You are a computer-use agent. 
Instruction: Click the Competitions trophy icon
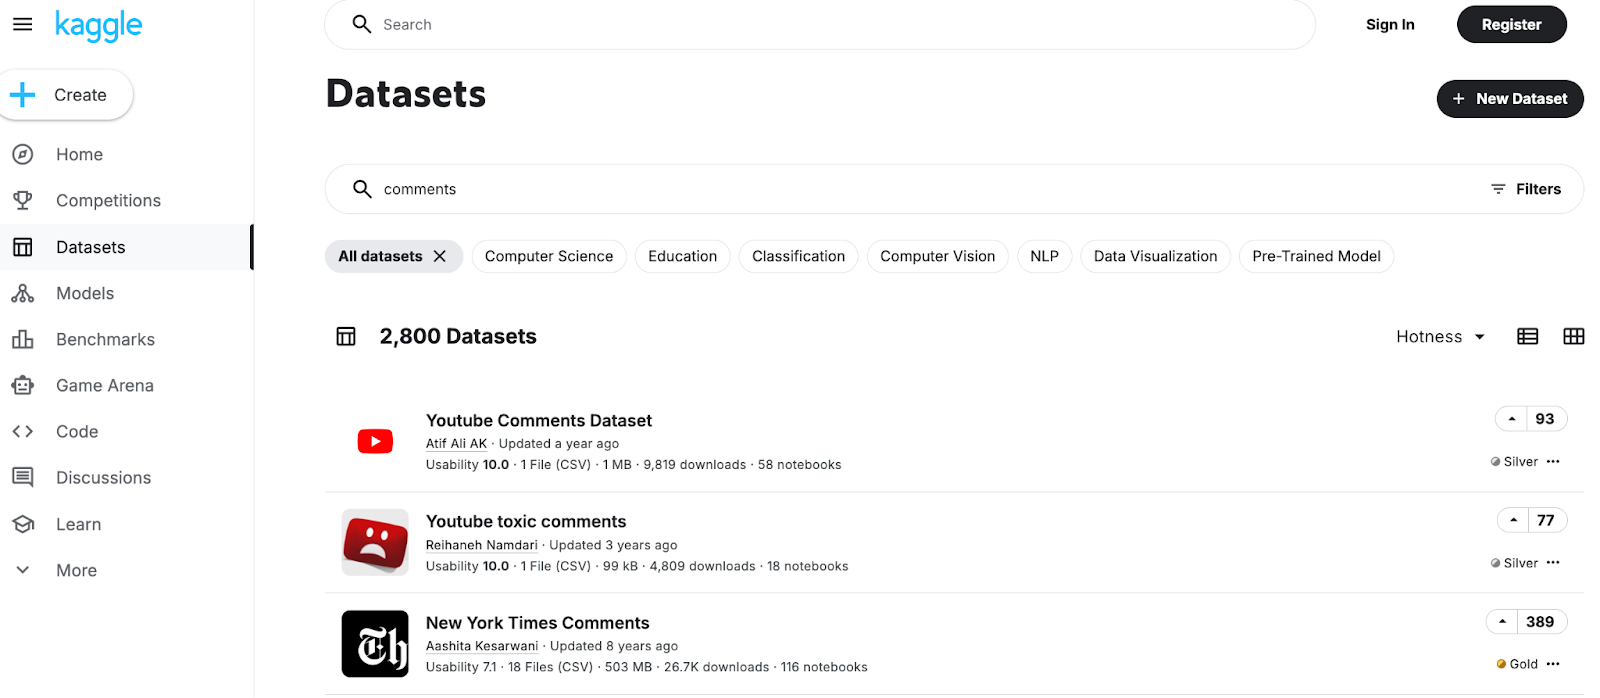pos(23,201)
